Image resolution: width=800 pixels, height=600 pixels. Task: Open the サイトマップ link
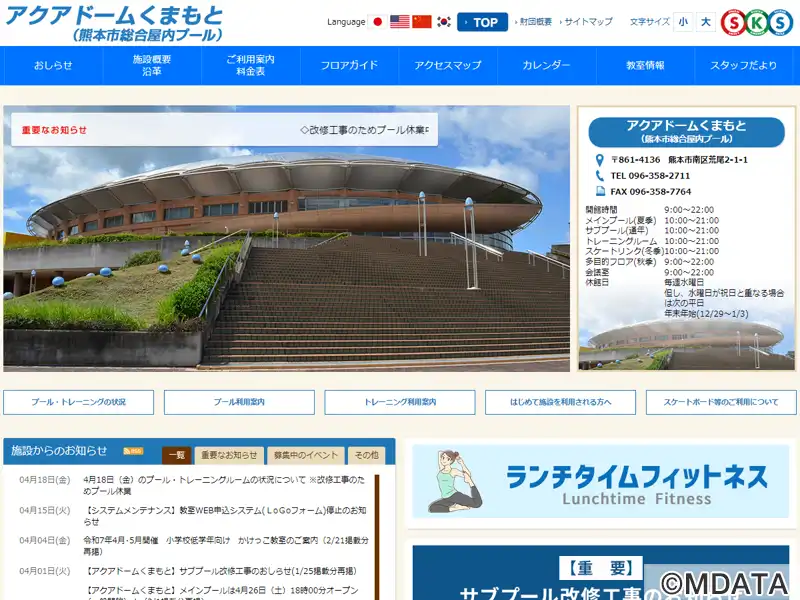click(x=588, y=22)
